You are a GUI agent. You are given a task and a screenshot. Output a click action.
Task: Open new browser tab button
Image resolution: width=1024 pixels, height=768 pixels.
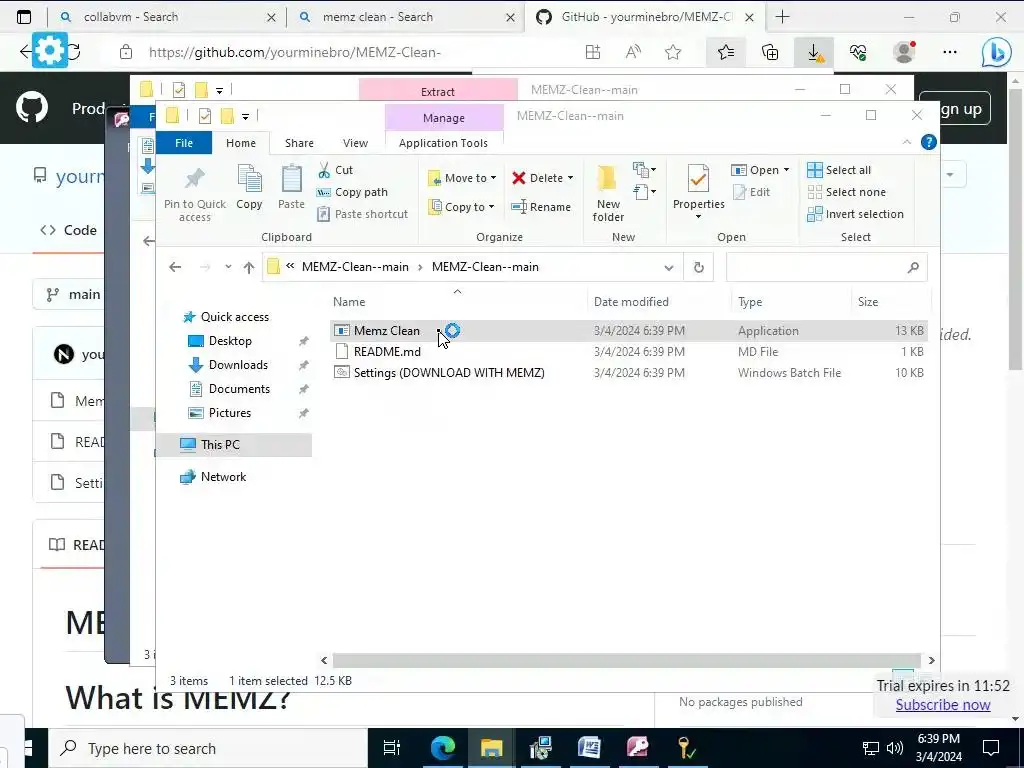(782, 17)
